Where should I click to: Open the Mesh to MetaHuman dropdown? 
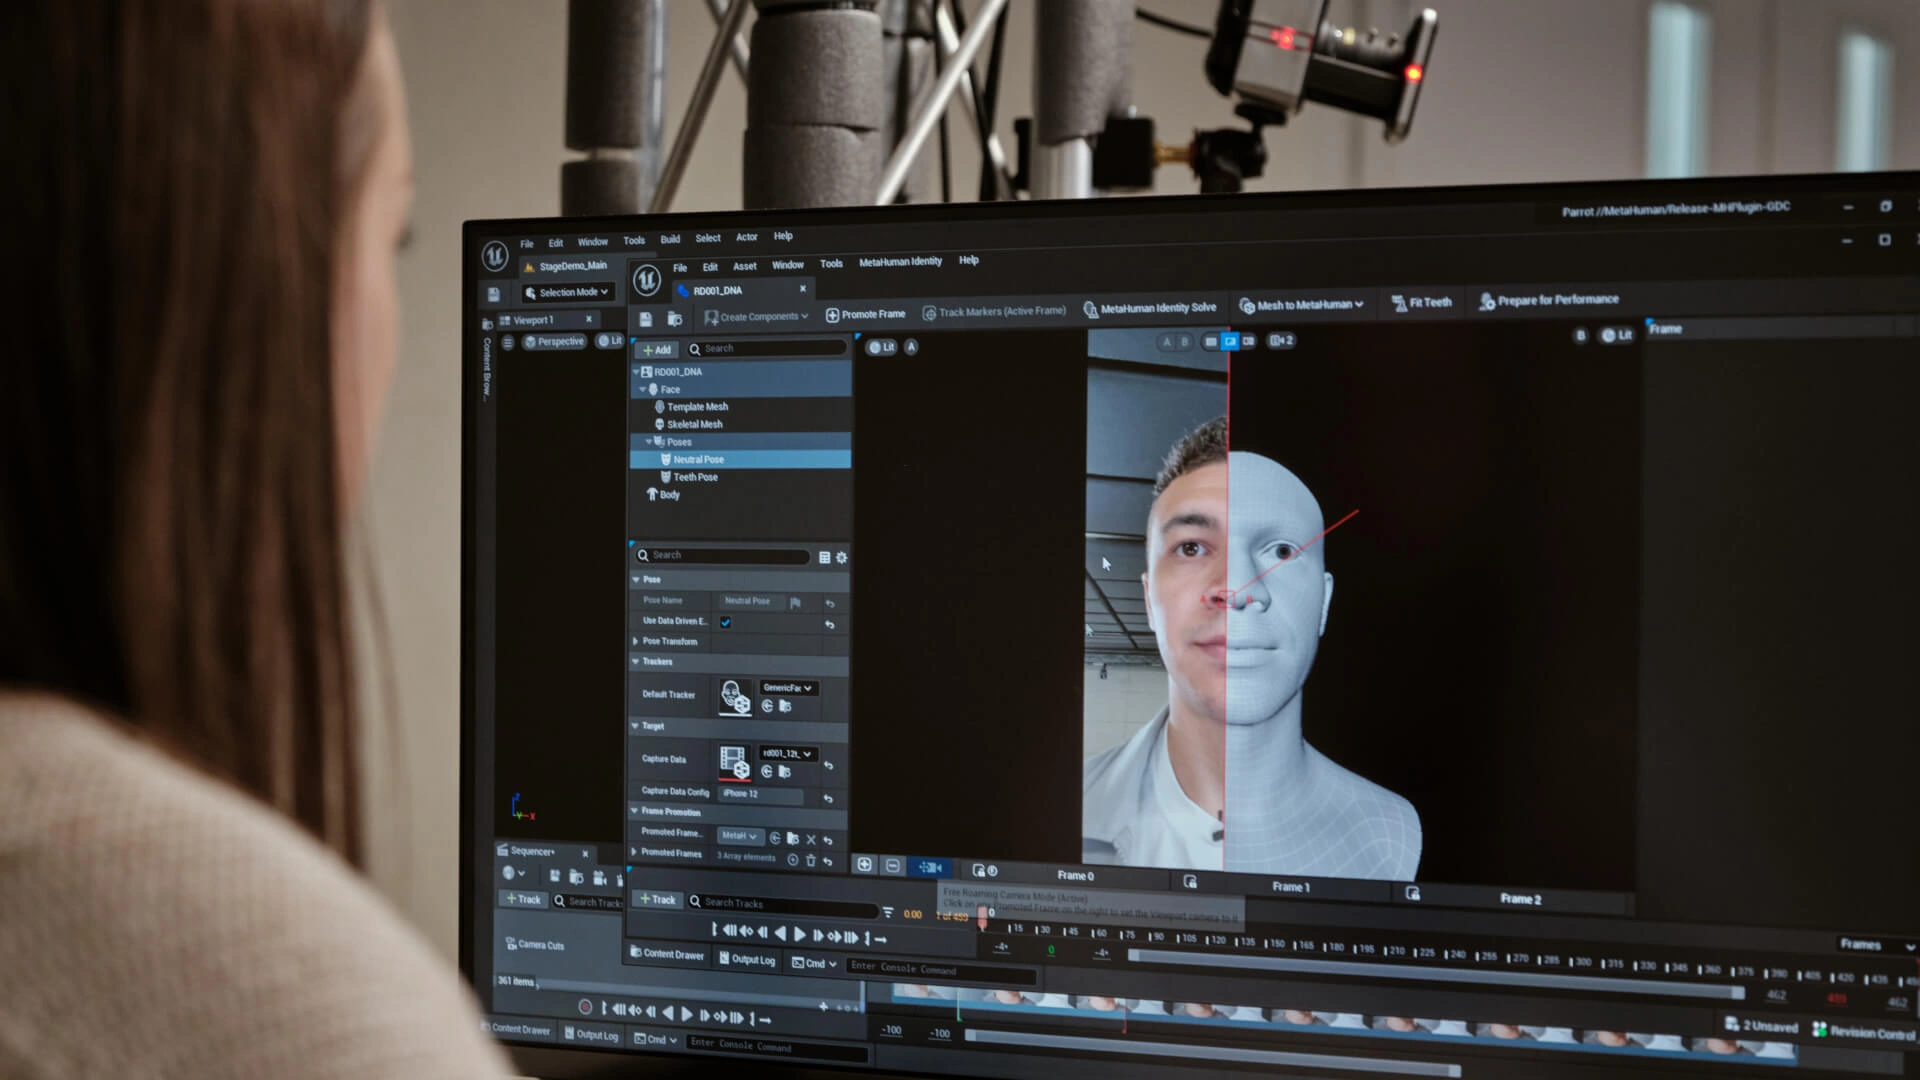pos(1301,305)
